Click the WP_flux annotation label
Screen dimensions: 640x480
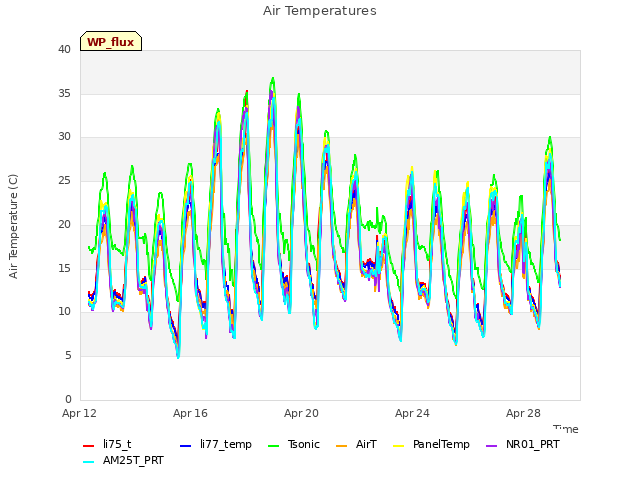tap(111, 41)
